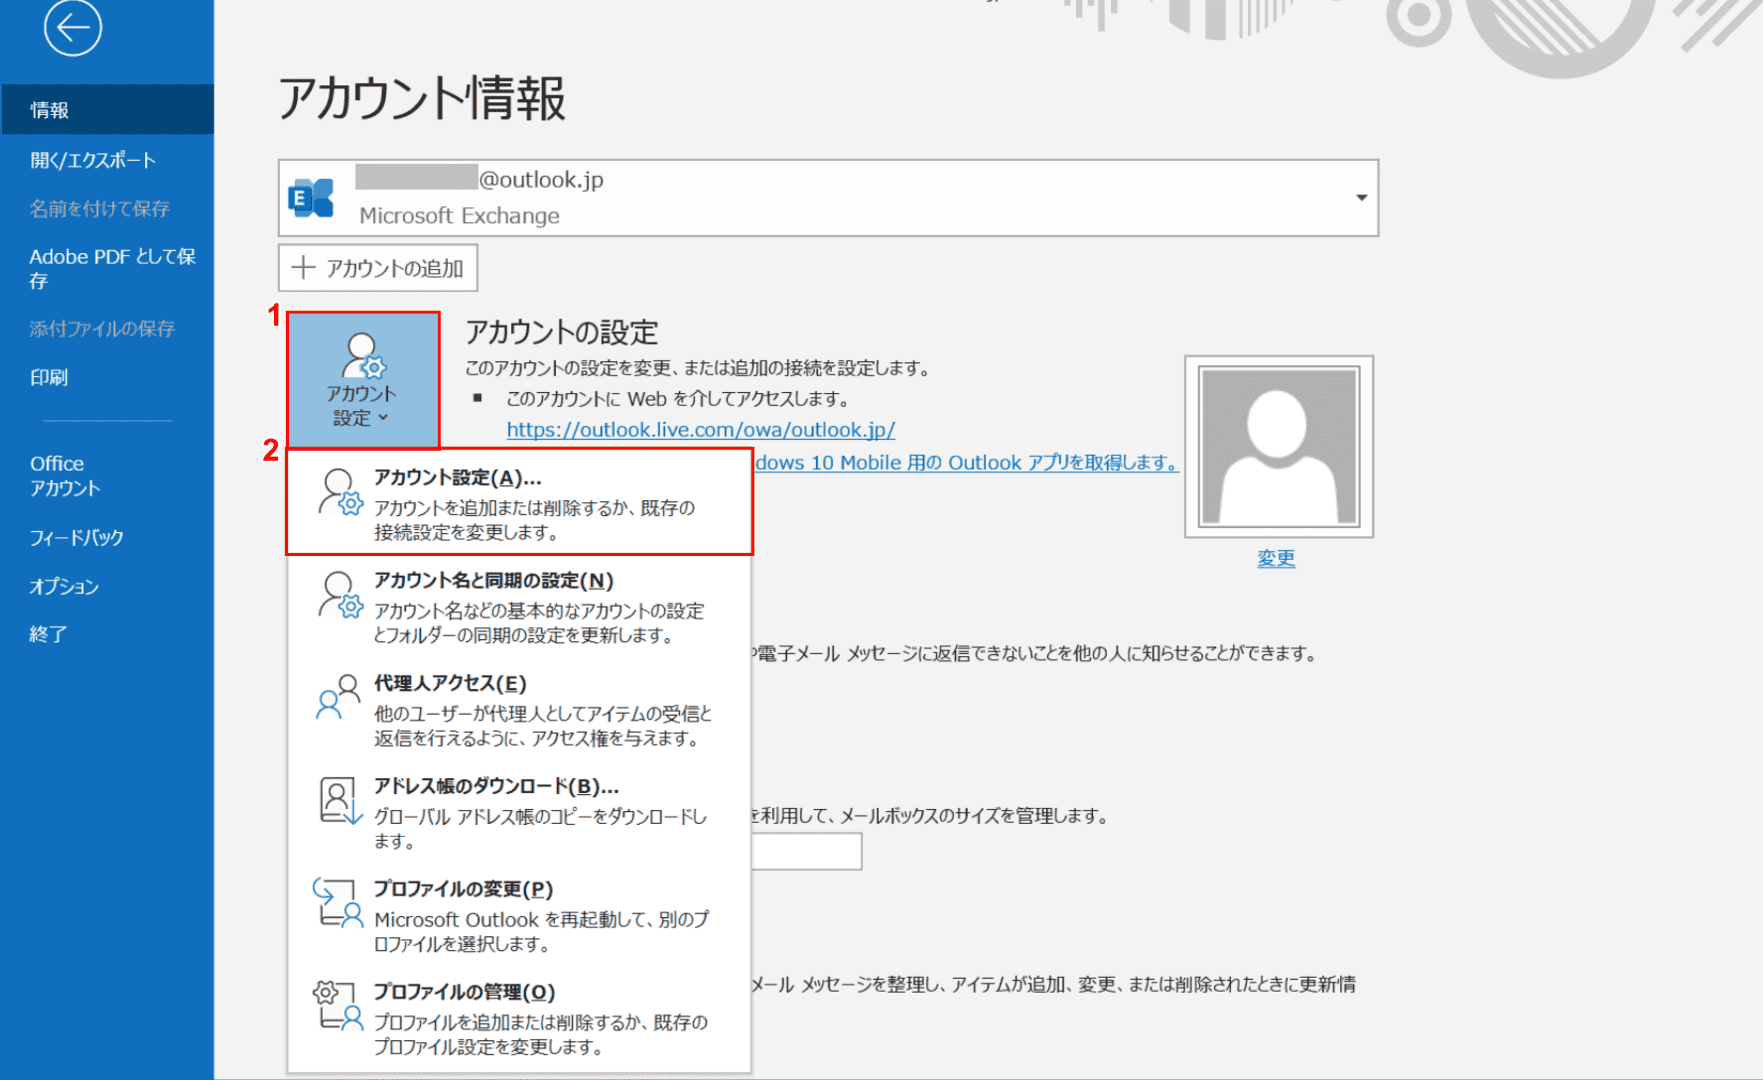Click the mailbox size bar field
Image resolution: width=1763 pixels, height=1080 pixels.
806,852
